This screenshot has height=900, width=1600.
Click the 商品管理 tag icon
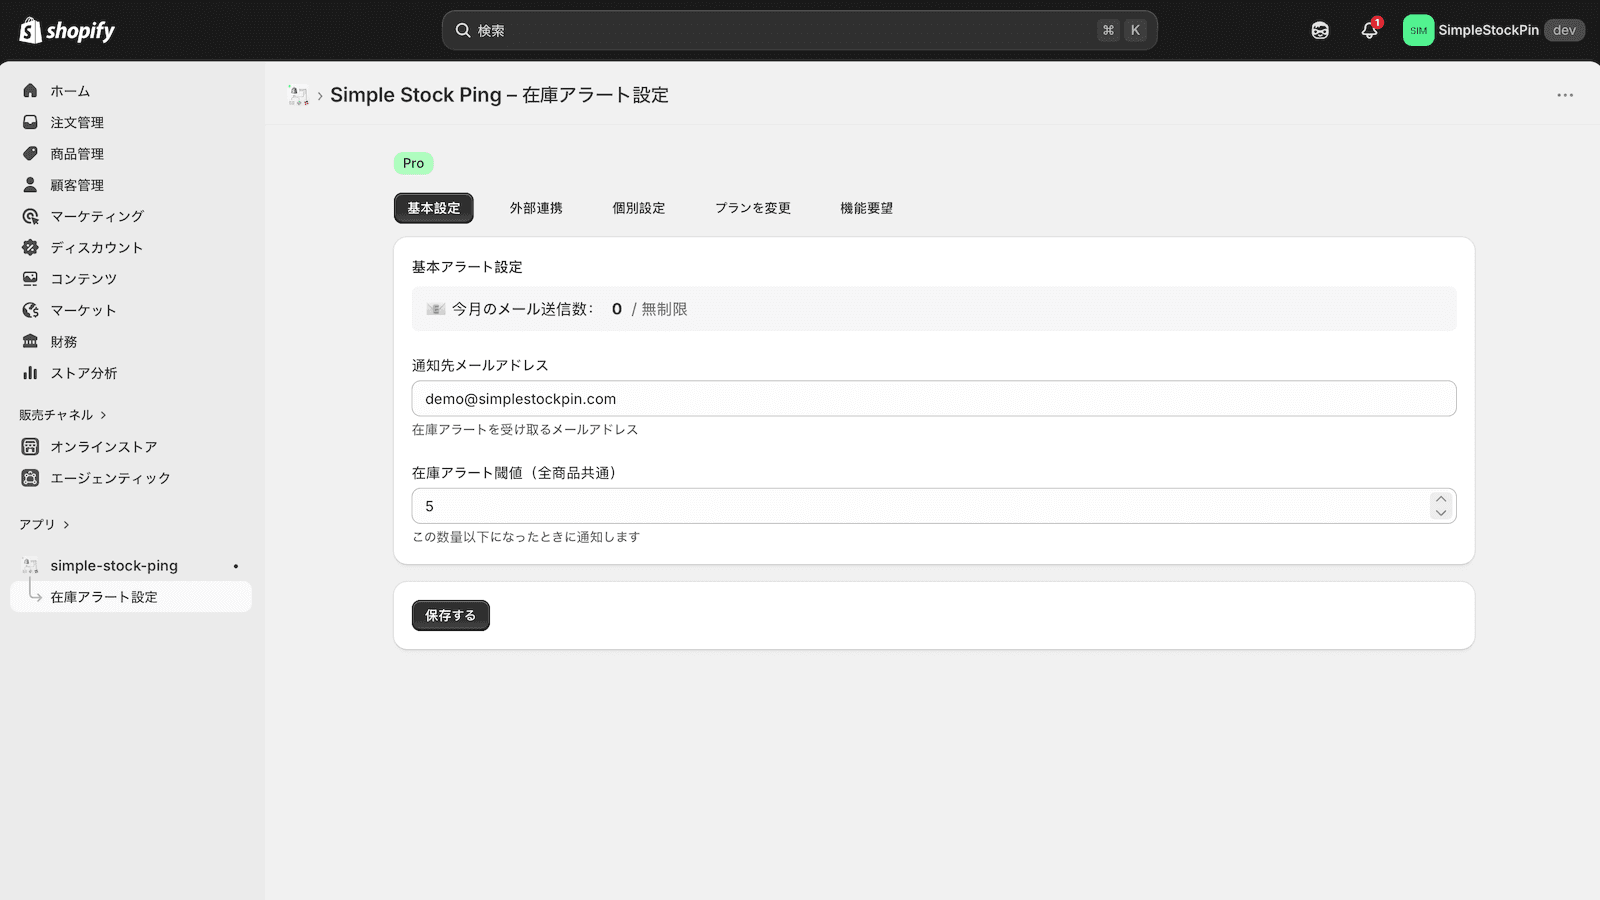tap(30, 154)
